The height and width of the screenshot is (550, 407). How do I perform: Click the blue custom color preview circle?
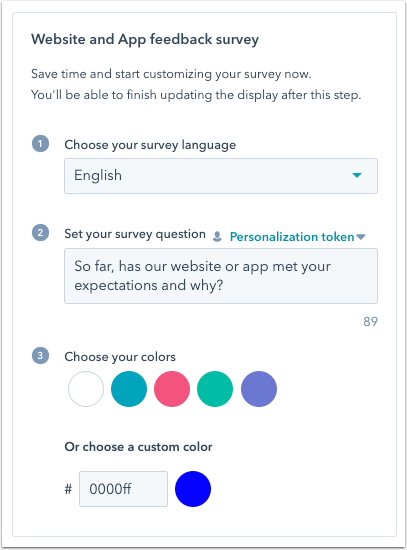[193, 489]
